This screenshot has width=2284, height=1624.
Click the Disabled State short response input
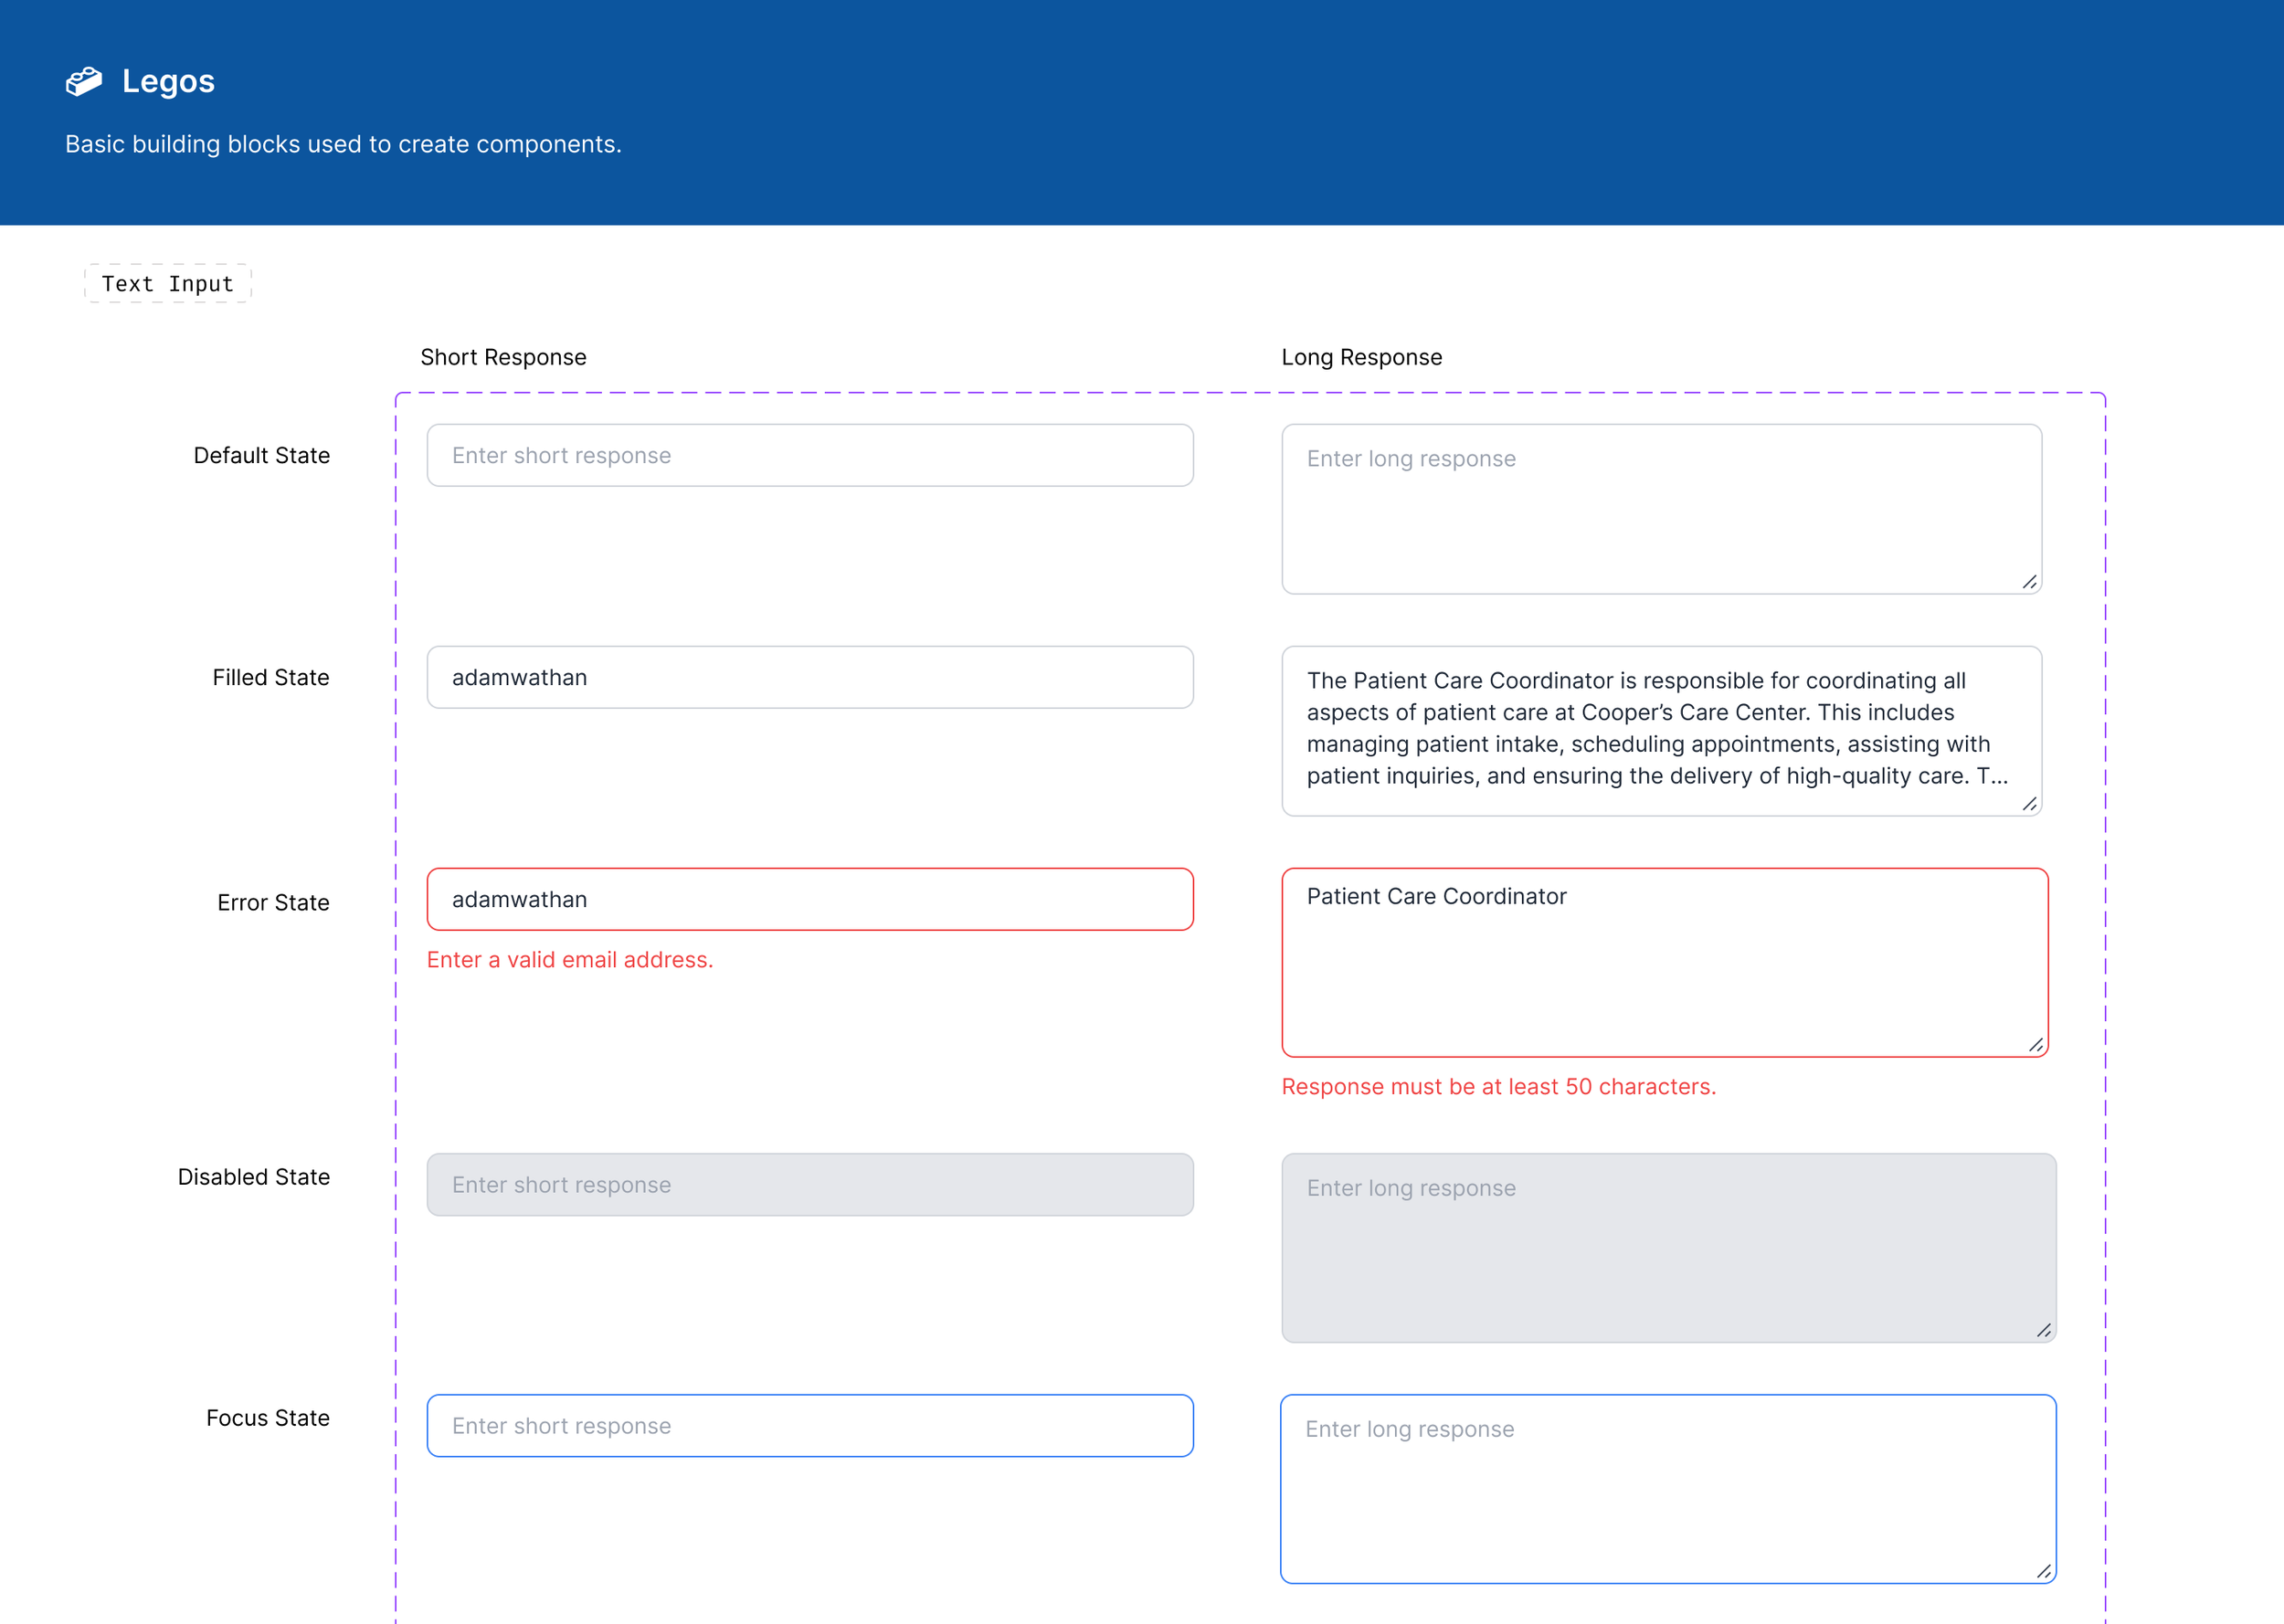[810, 1185]
